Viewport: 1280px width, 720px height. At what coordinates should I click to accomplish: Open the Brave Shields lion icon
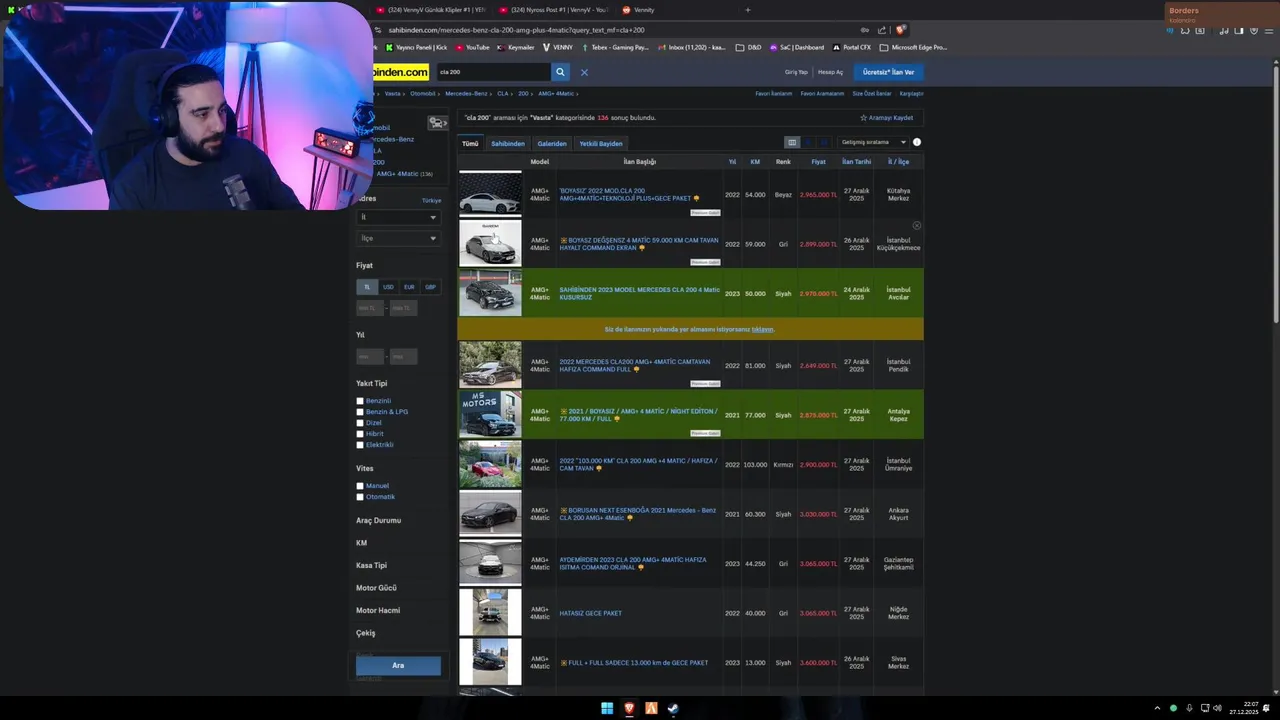coord(900,30)
